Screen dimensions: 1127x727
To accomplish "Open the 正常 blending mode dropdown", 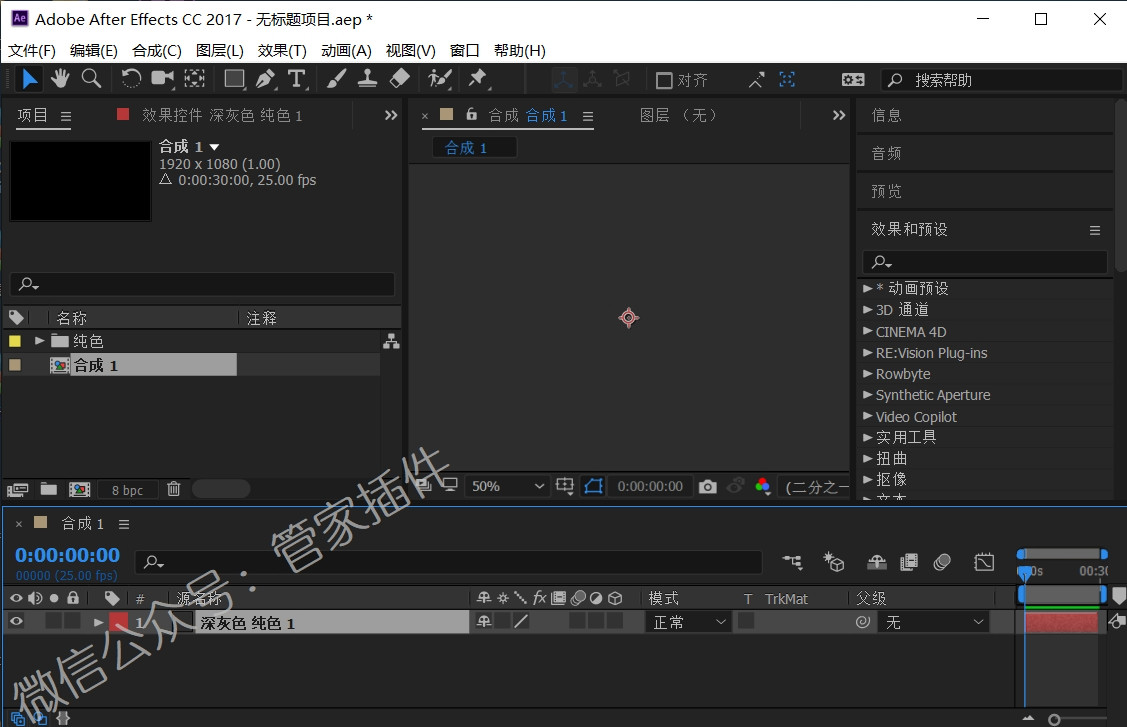I will pos(689,622).
